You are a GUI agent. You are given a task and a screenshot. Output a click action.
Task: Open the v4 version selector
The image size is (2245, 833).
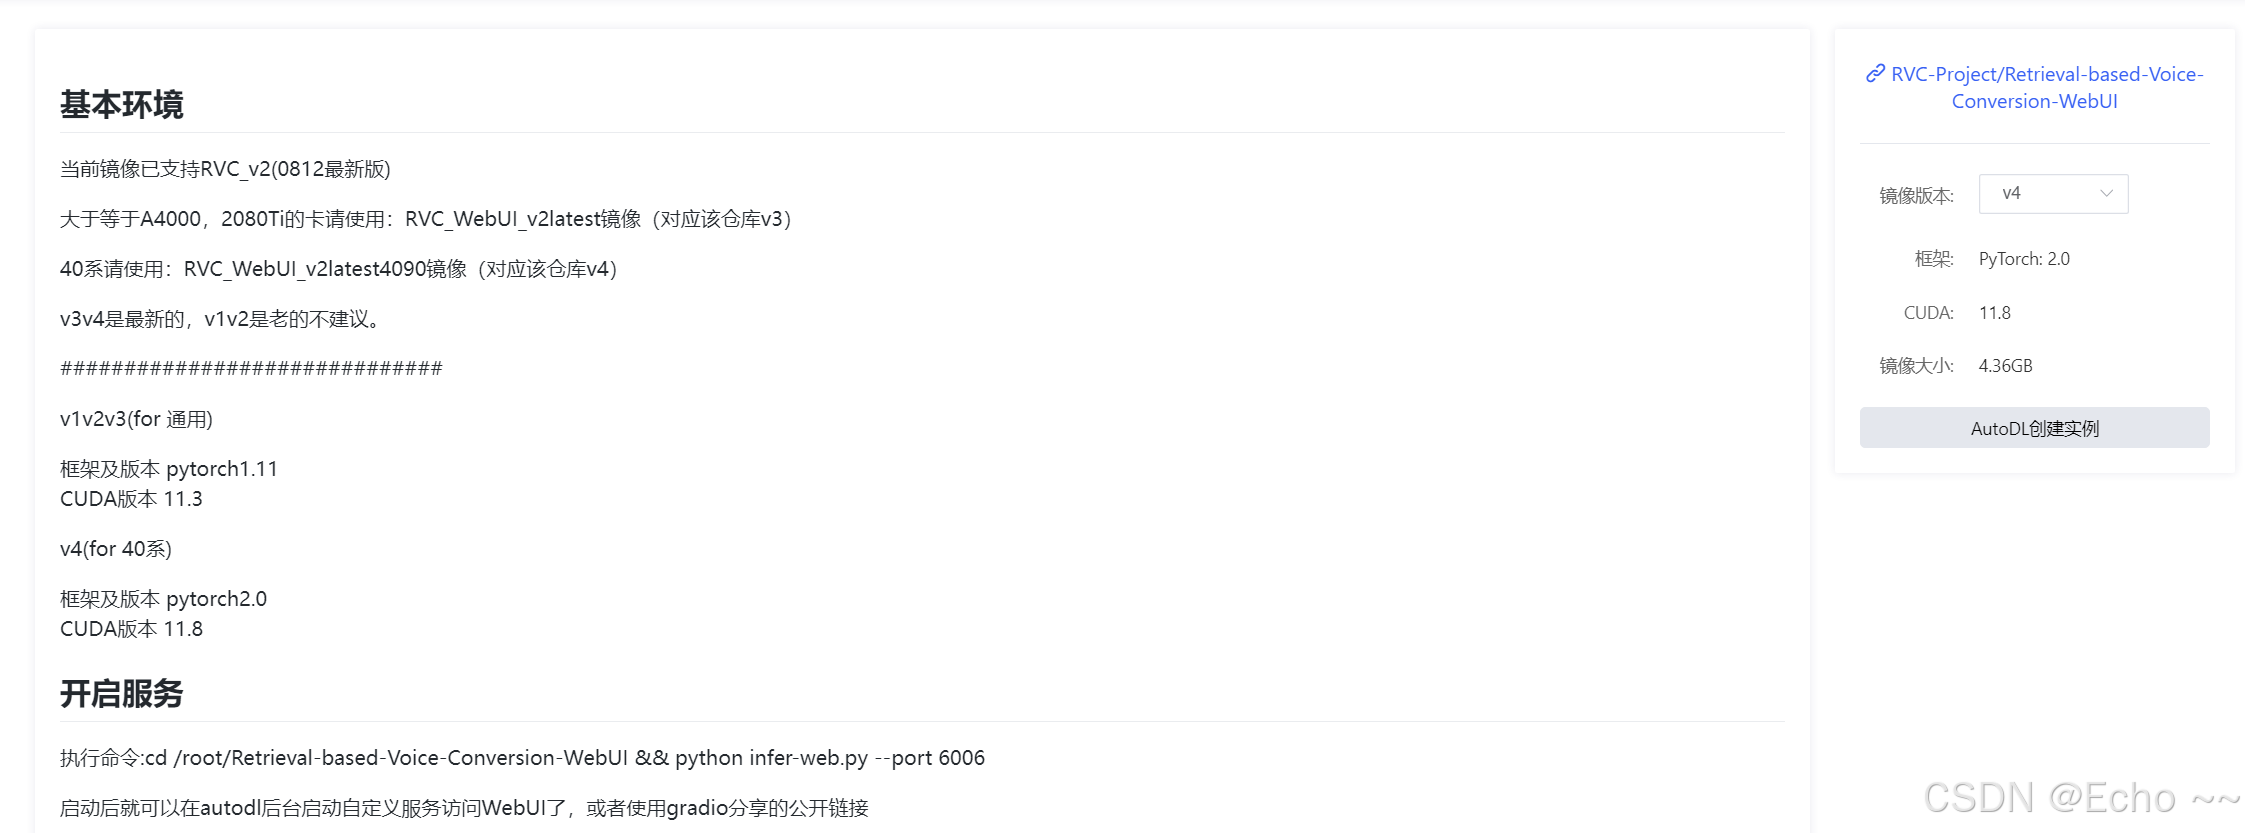point(2053,193)
